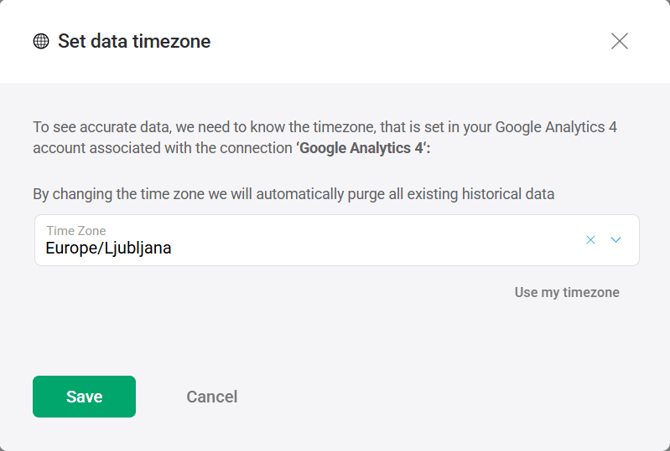Dismiss dialog with the X icon
The height and width of the screenshot is (451, 670).
coord(619,41)
